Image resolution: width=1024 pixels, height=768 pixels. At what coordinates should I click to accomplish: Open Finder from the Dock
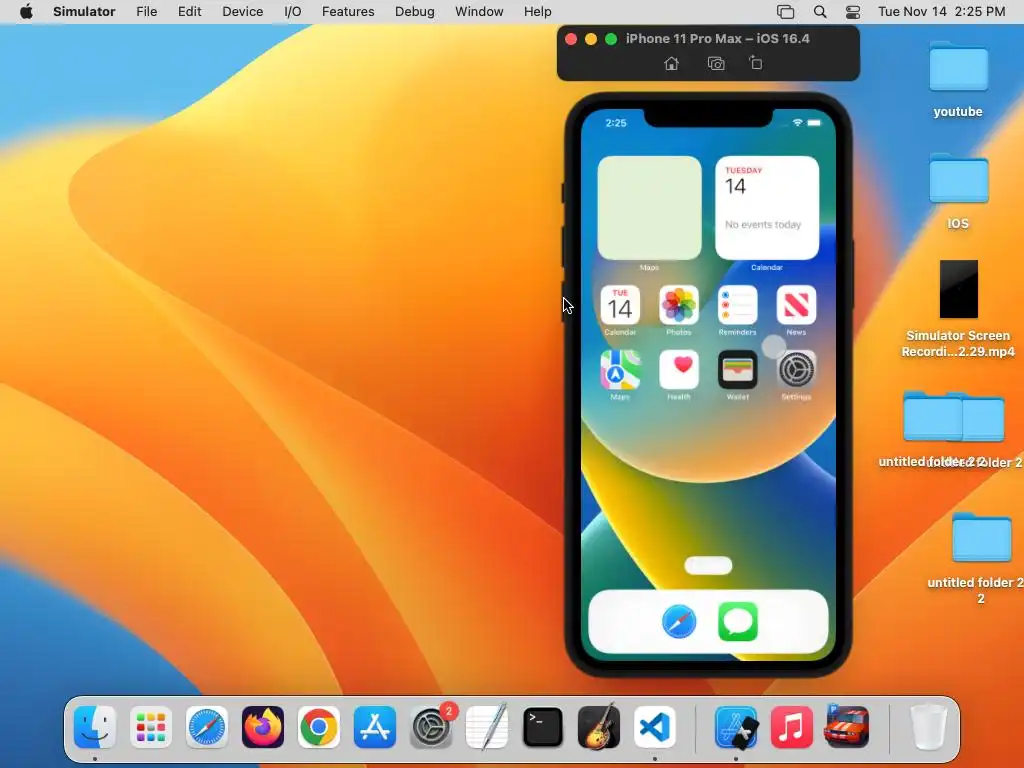pyautogui.click(x=95, y=727)
